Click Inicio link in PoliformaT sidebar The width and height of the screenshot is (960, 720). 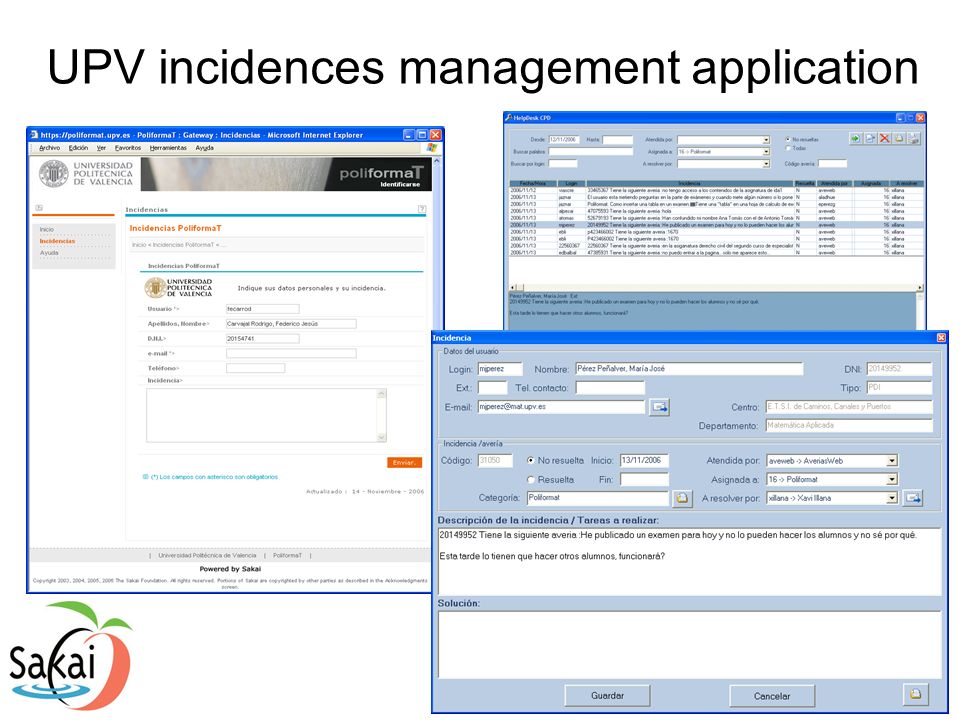click(47, 230)
